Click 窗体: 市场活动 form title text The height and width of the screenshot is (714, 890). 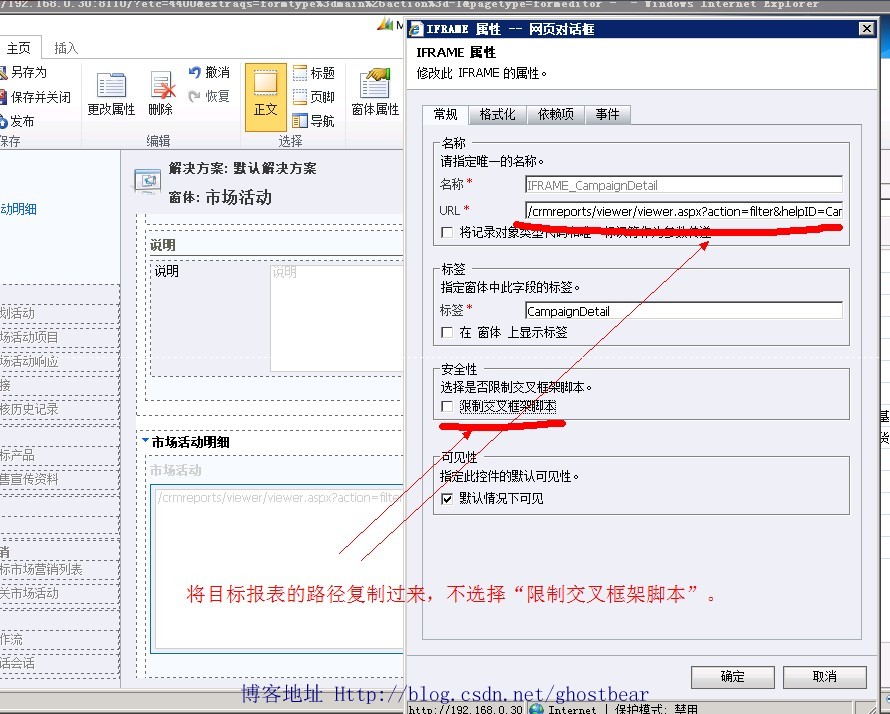pos(220,198)
